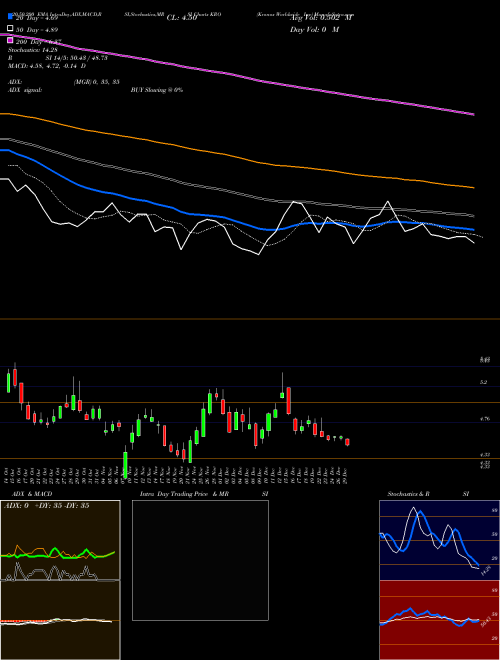This screenshot has width=500, height=660.
Task: Click the 'Day Vol: 0 M' label
Action: (x=314, y=30)
